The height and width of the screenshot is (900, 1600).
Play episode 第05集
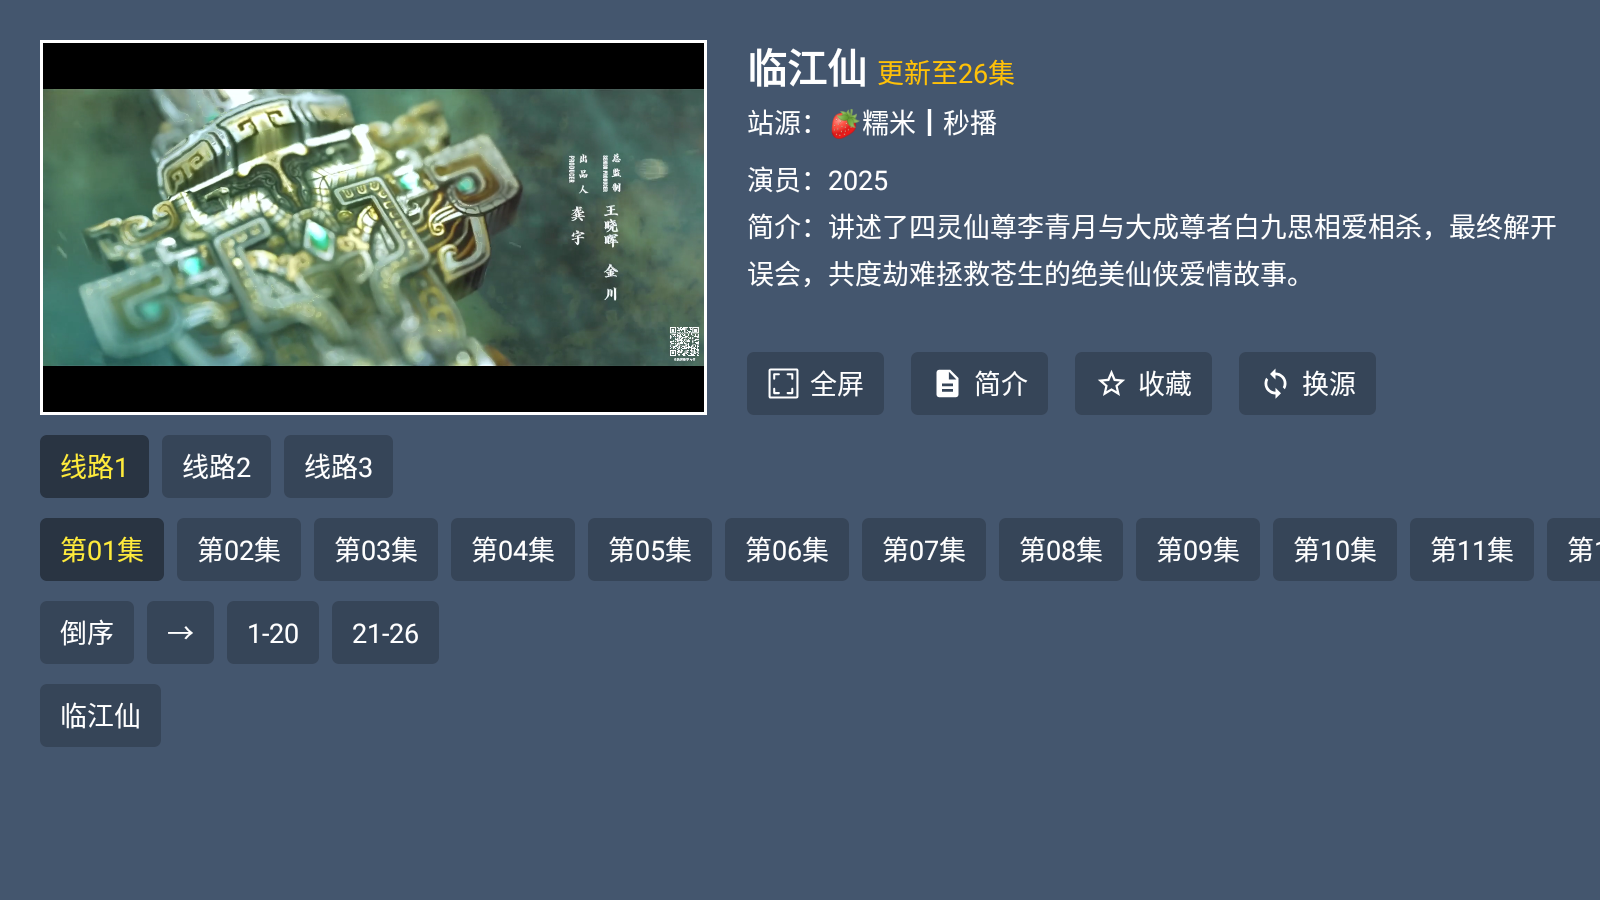coord(650,550)
